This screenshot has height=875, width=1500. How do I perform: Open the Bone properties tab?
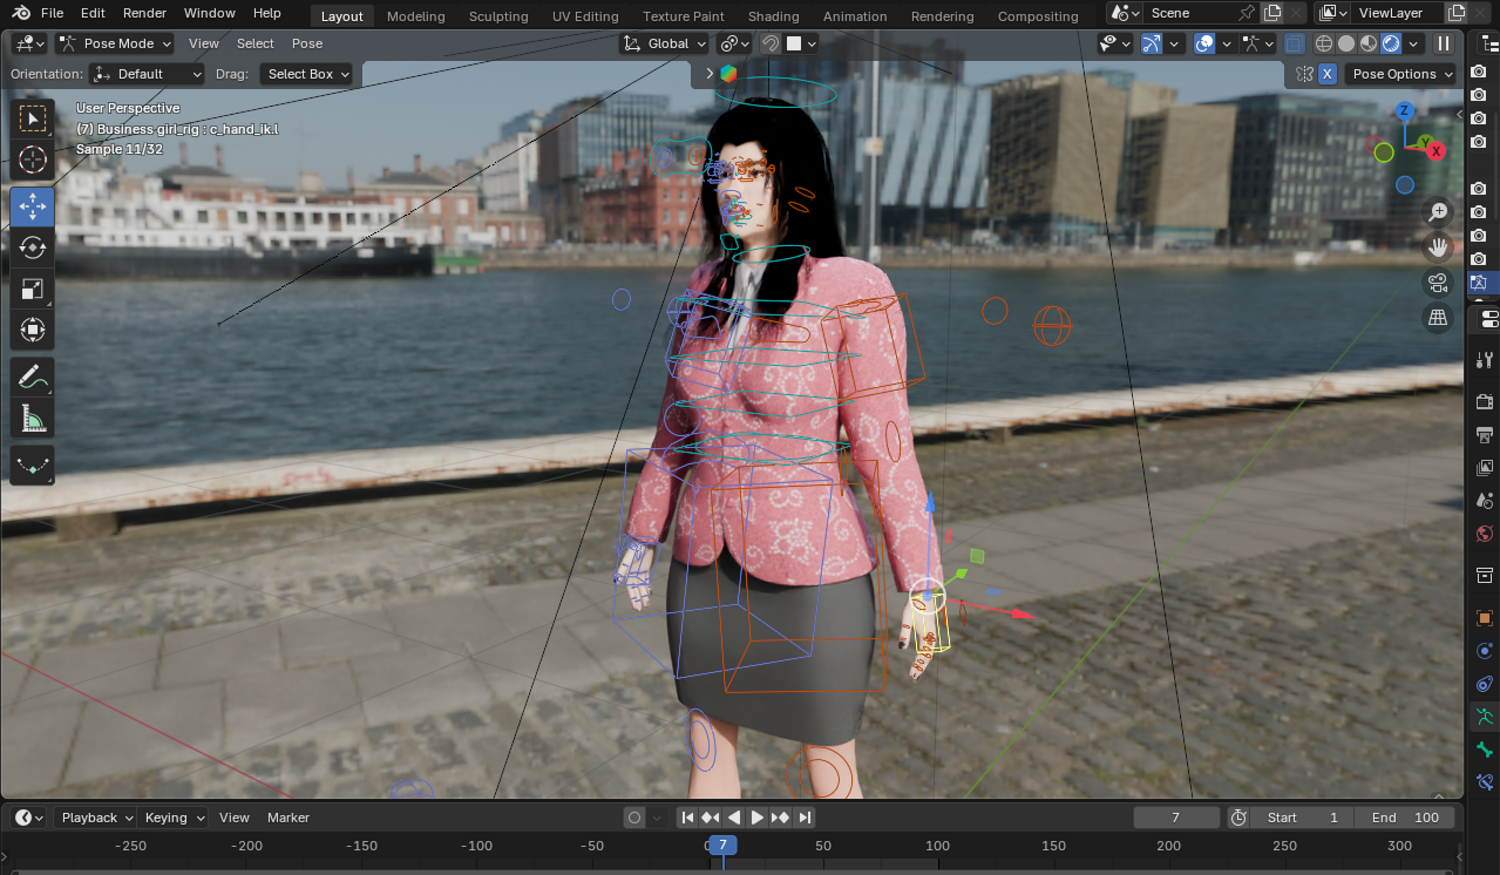[1485, 750]
